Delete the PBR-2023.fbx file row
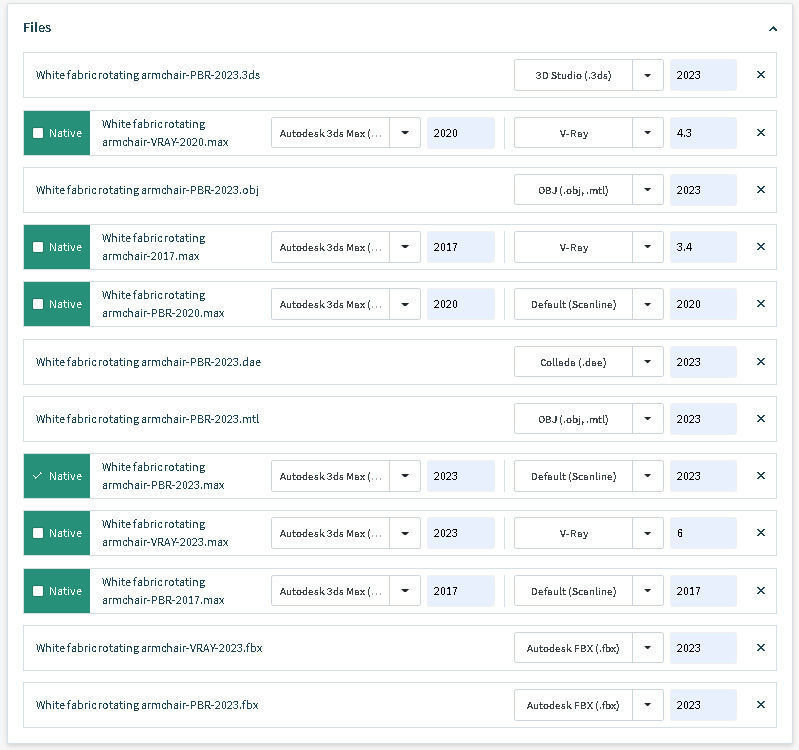Image resolution: width=799 pixels, height=750 pixels. pyautogui.click(x=760, y=705)
